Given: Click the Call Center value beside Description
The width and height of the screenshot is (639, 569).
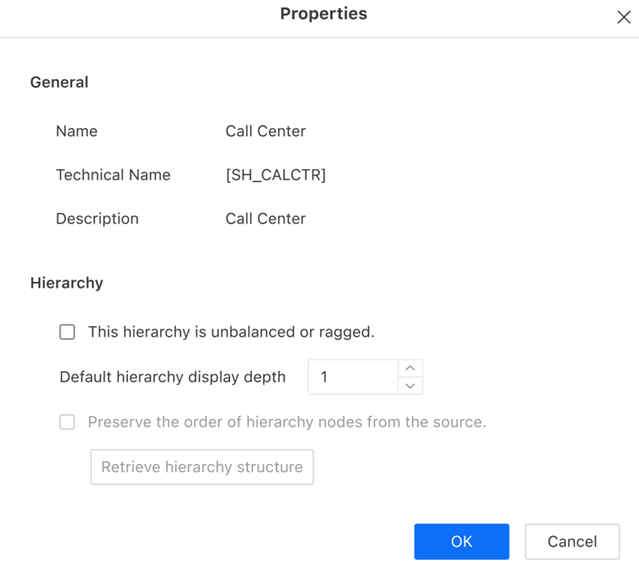Looking at the screenshot, I should (265, 219).
